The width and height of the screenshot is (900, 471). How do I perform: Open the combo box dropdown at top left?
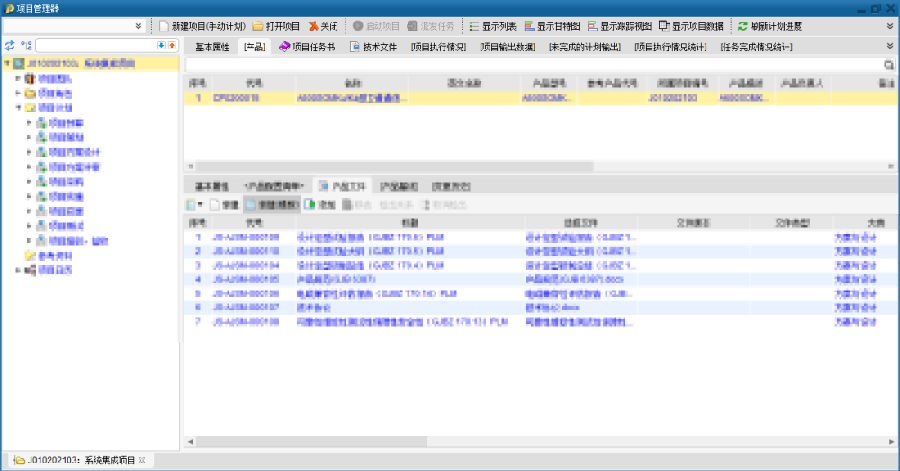coord(137,25)
